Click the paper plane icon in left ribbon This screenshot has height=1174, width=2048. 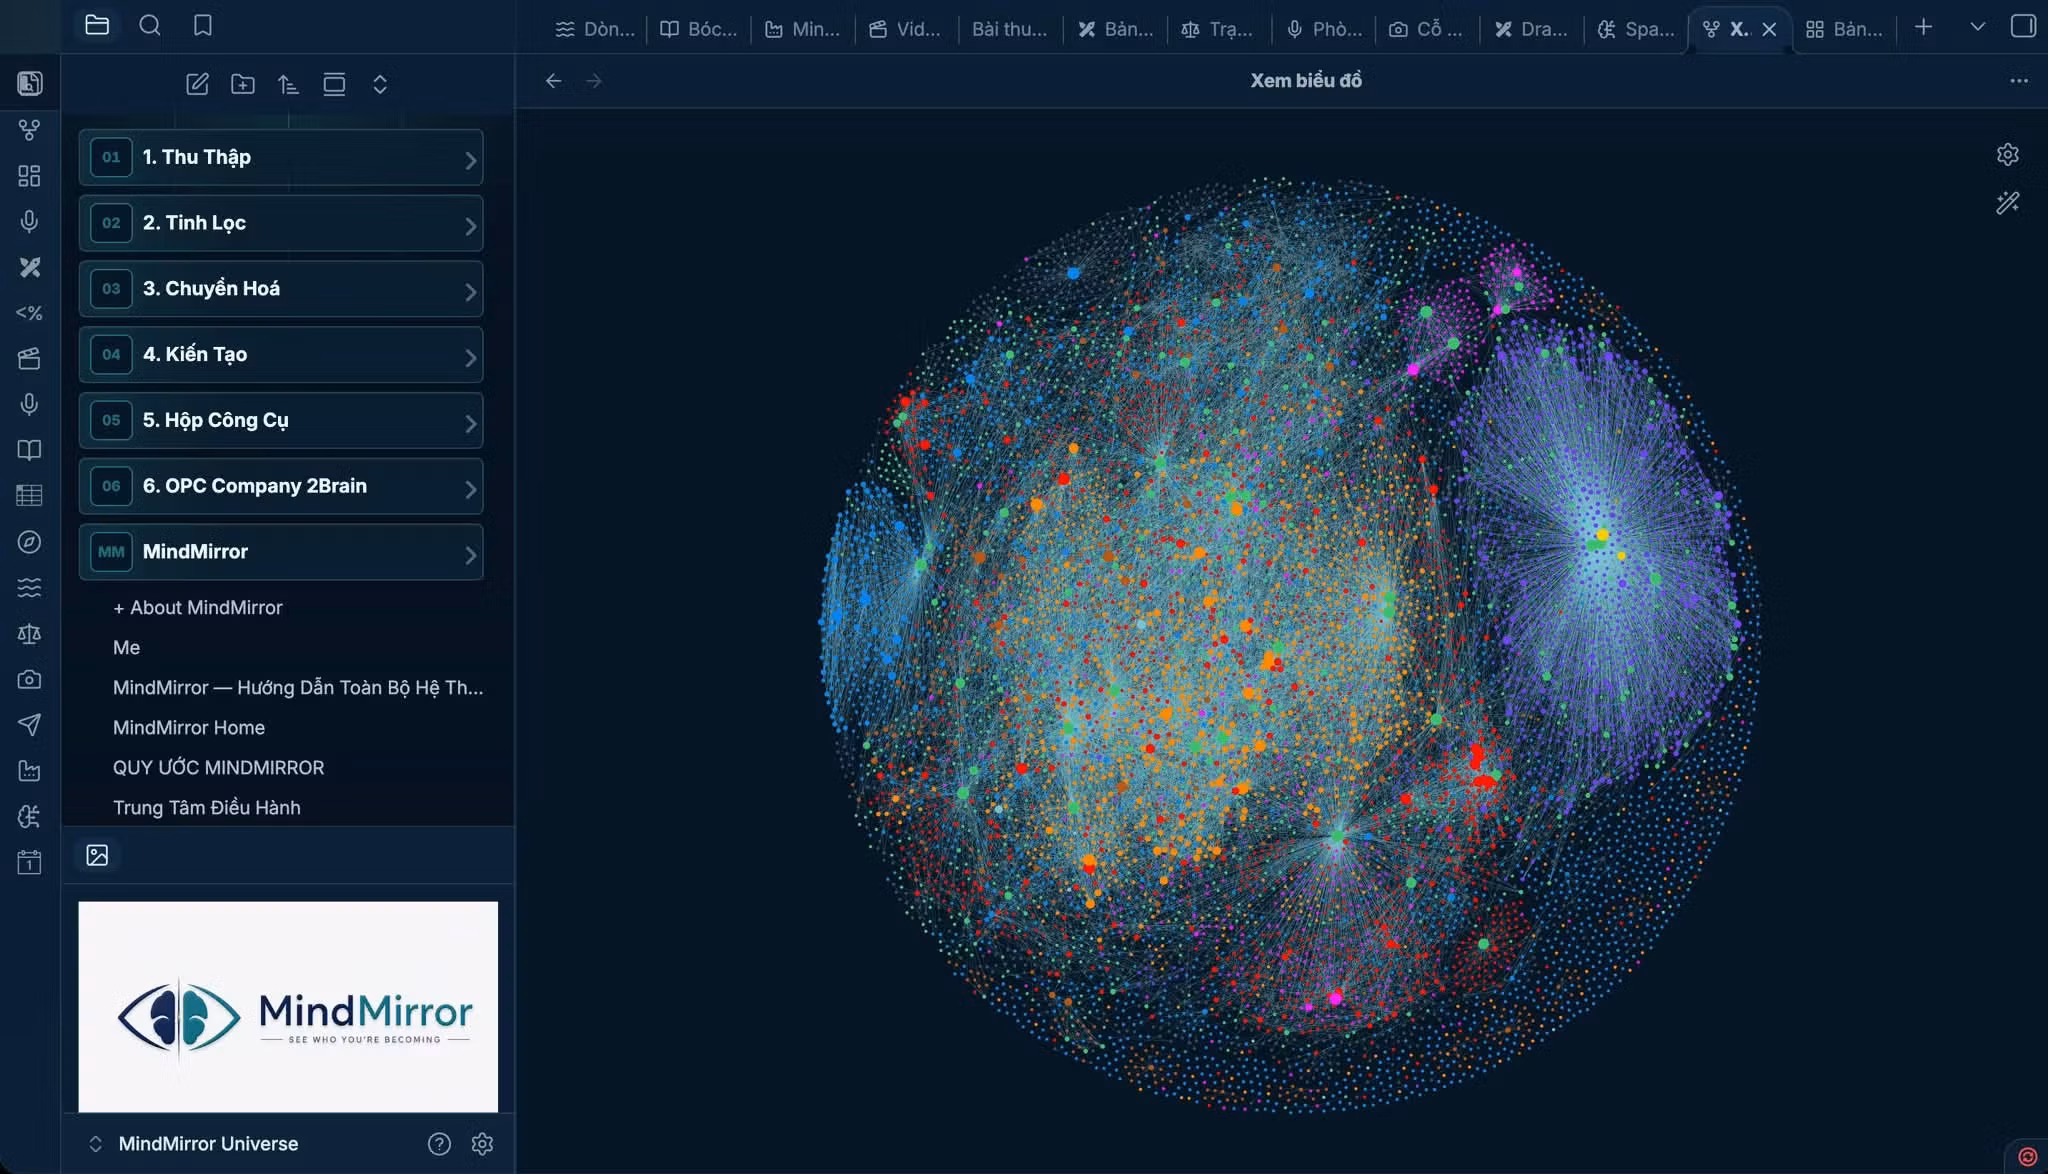[29, 724]
